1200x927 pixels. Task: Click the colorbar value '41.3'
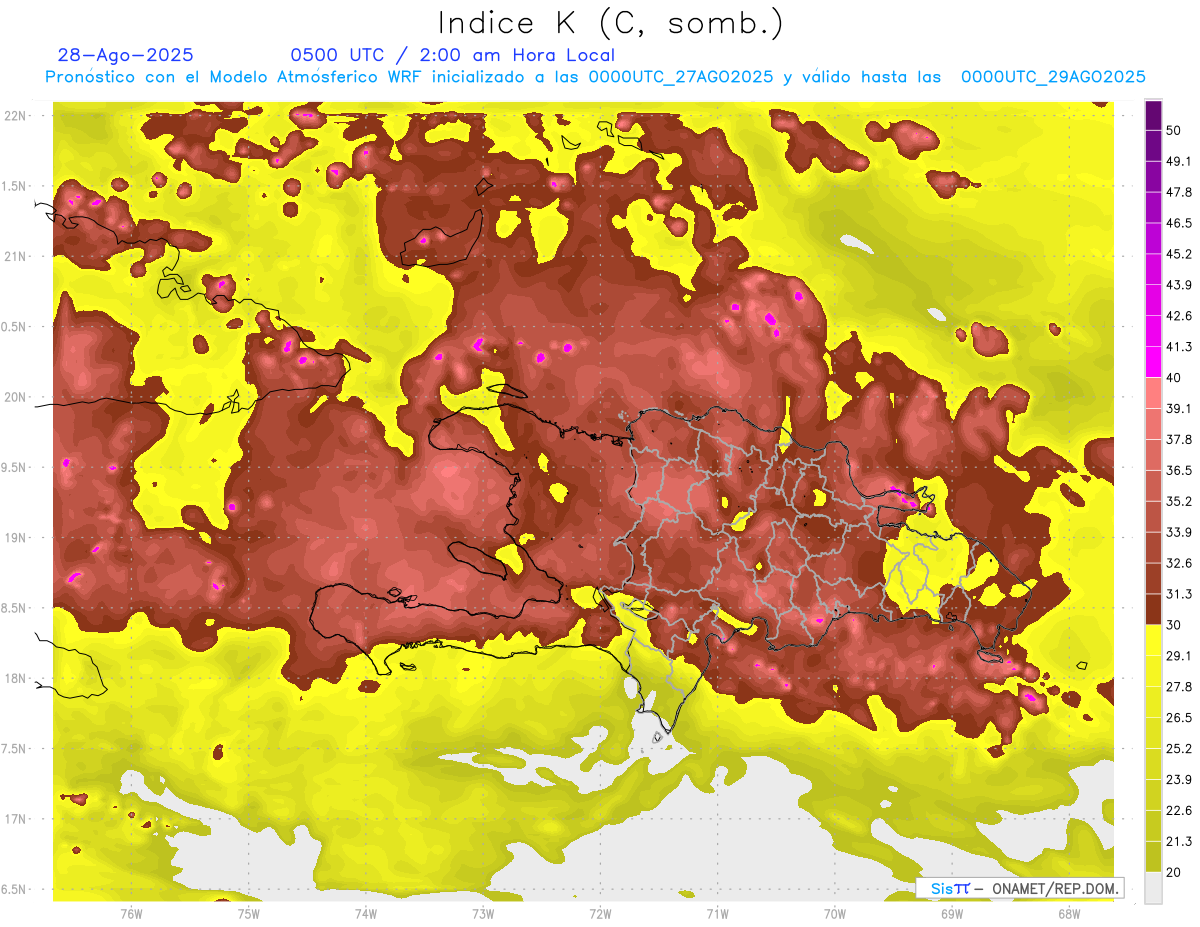(1178, 347)
